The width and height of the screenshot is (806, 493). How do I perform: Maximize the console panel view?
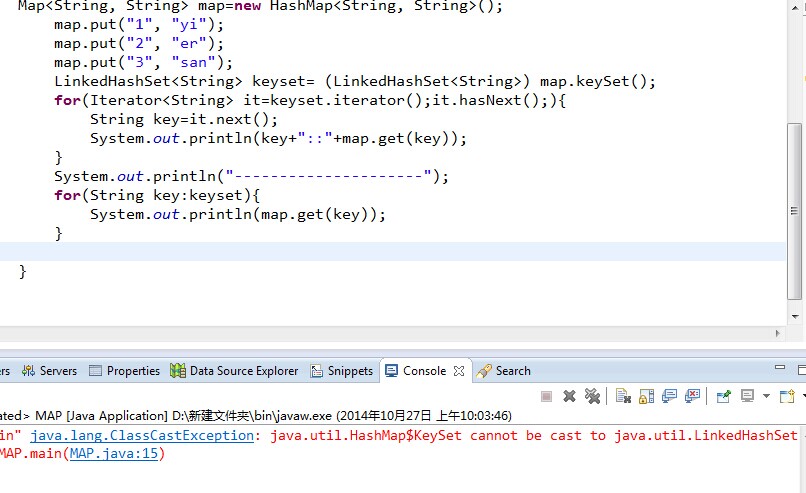(802, 370)
